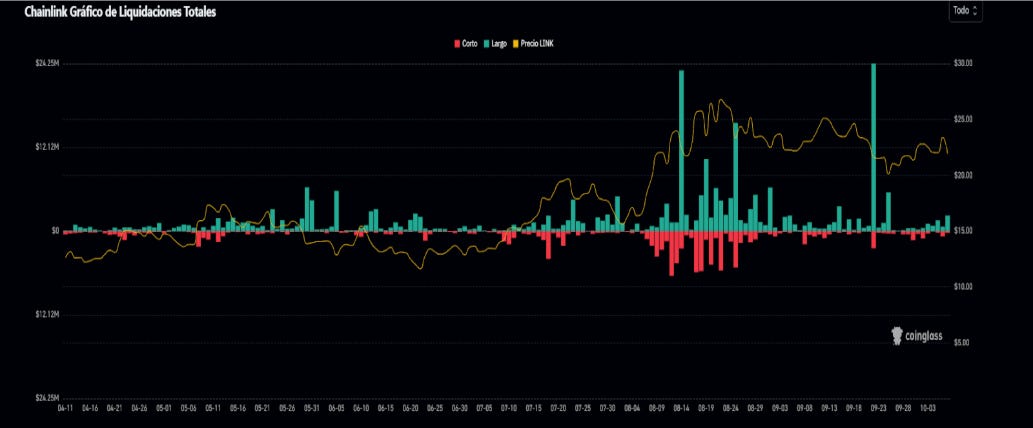Image resolution: width=1033 pixels, height=428 pixels.
Task: Select the 09-08 date label
Action: (x=805, y=408)
